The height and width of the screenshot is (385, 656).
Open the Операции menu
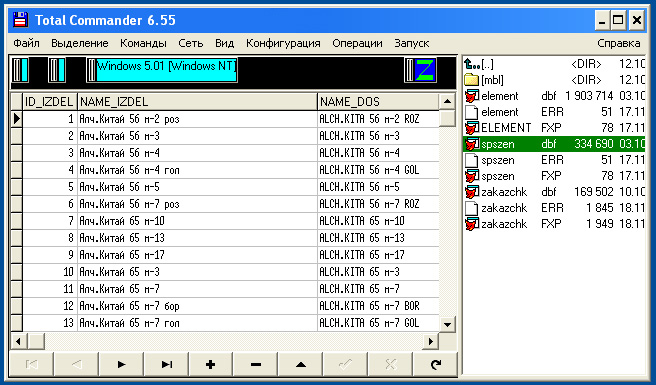[x=357, y=43]
